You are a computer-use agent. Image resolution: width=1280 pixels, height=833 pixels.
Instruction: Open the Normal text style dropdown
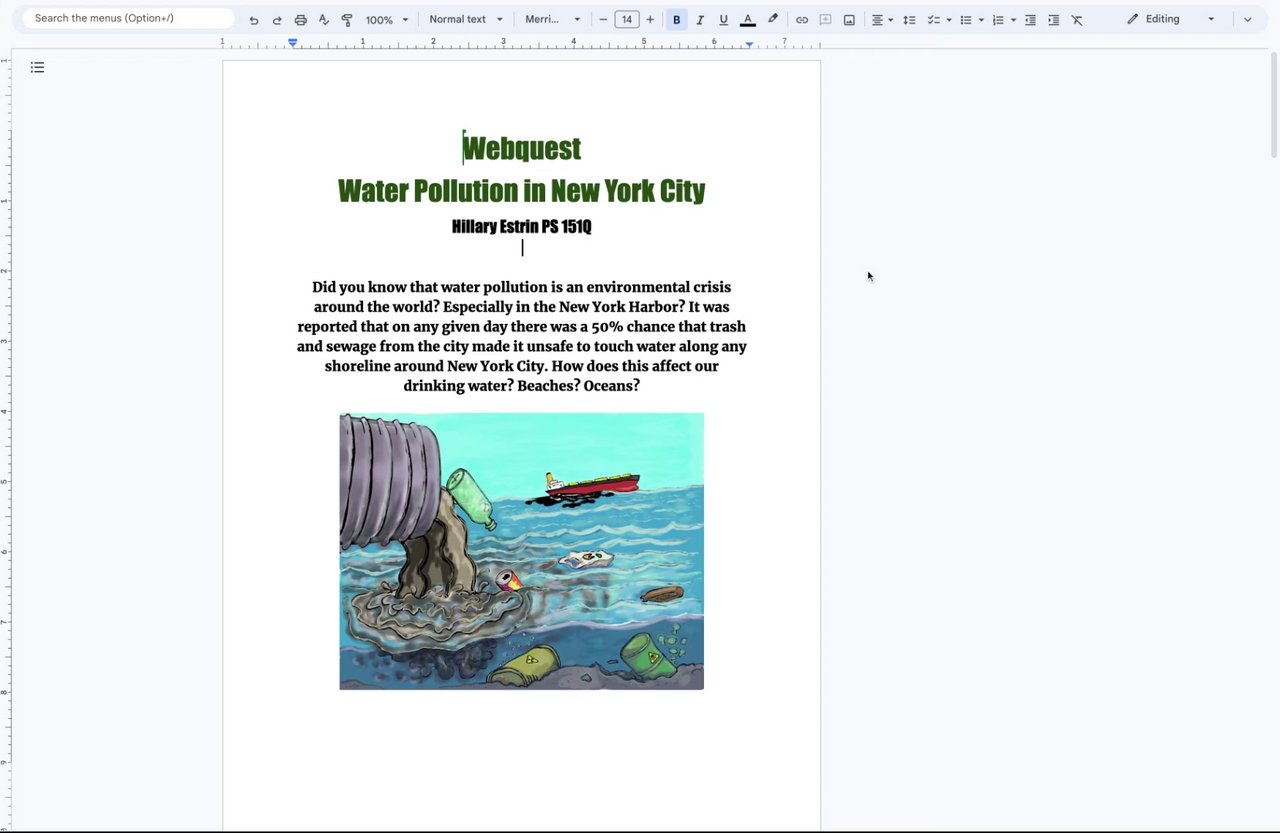click(x=466, y=19)
